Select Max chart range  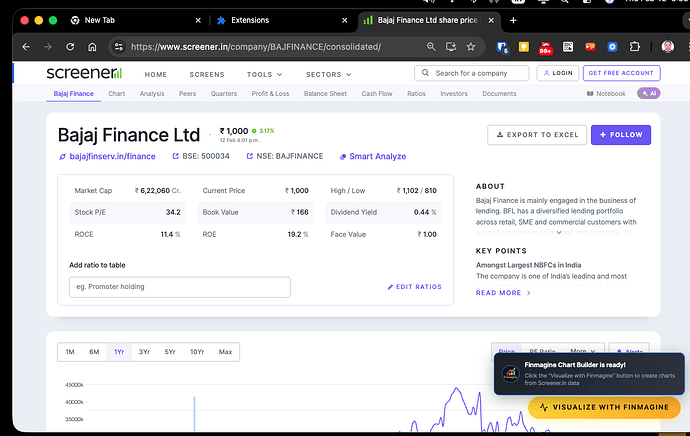pos(225,352)
